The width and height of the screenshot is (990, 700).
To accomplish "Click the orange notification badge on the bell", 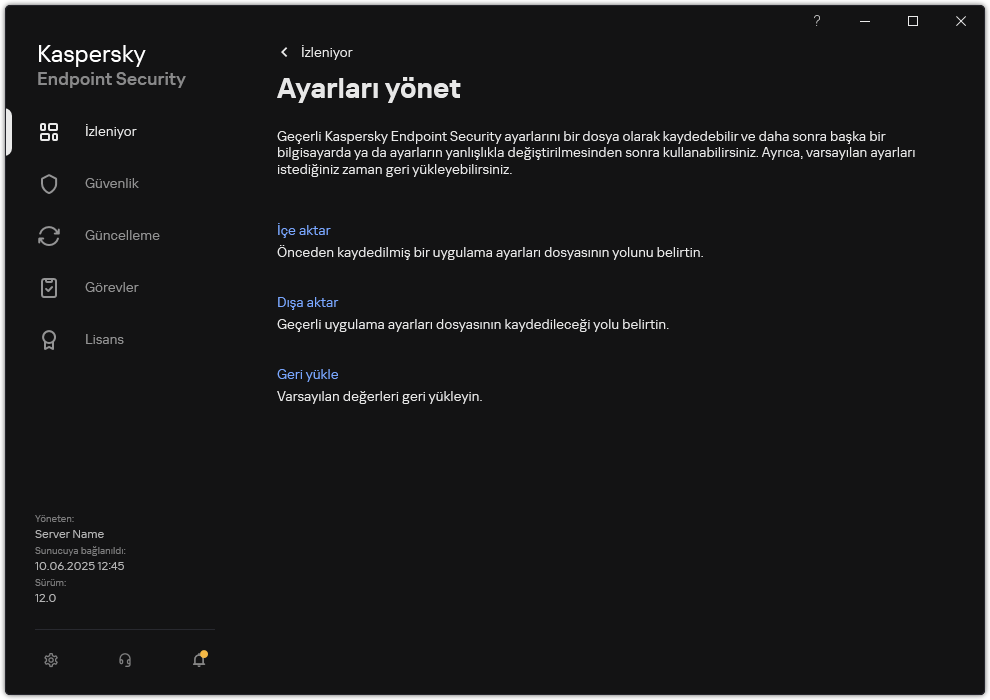I will [205, 652].
